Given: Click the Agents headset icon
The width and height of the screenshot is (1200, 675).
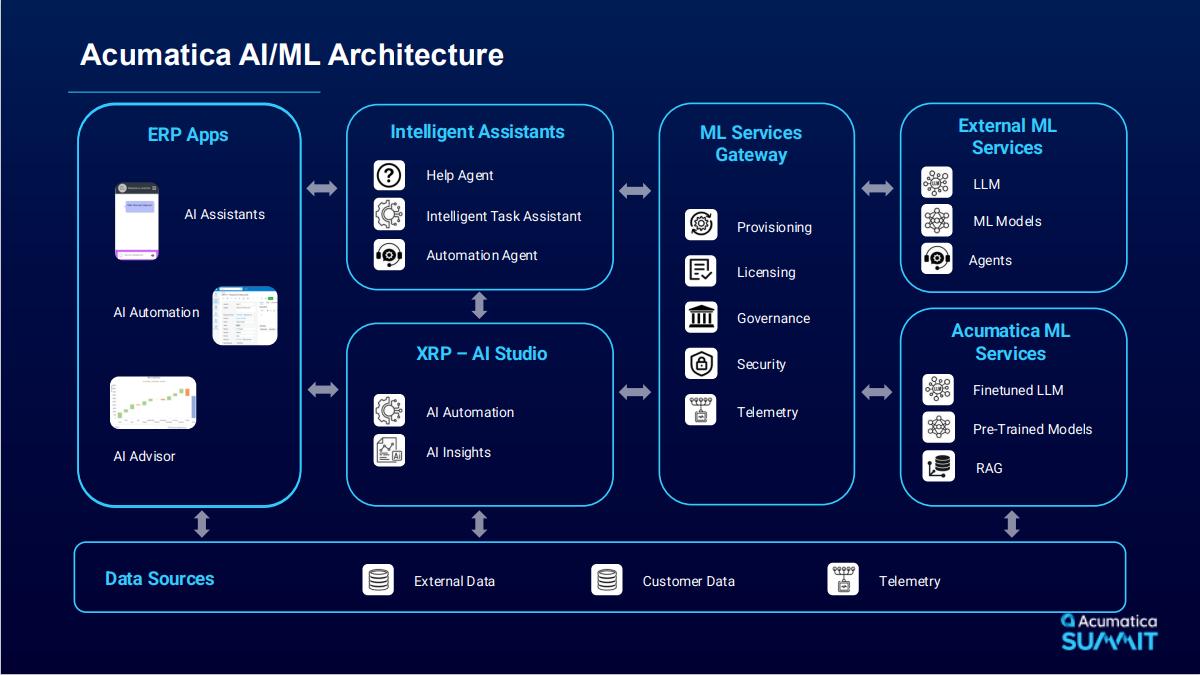Looking at the screenshot, I should click(937, 259).
